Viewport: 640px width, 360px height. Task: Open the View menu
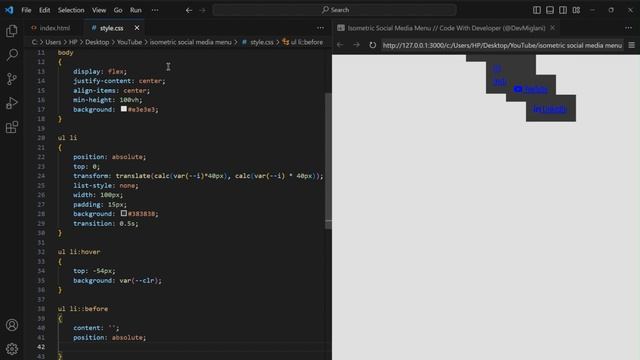tap(99, 10)
